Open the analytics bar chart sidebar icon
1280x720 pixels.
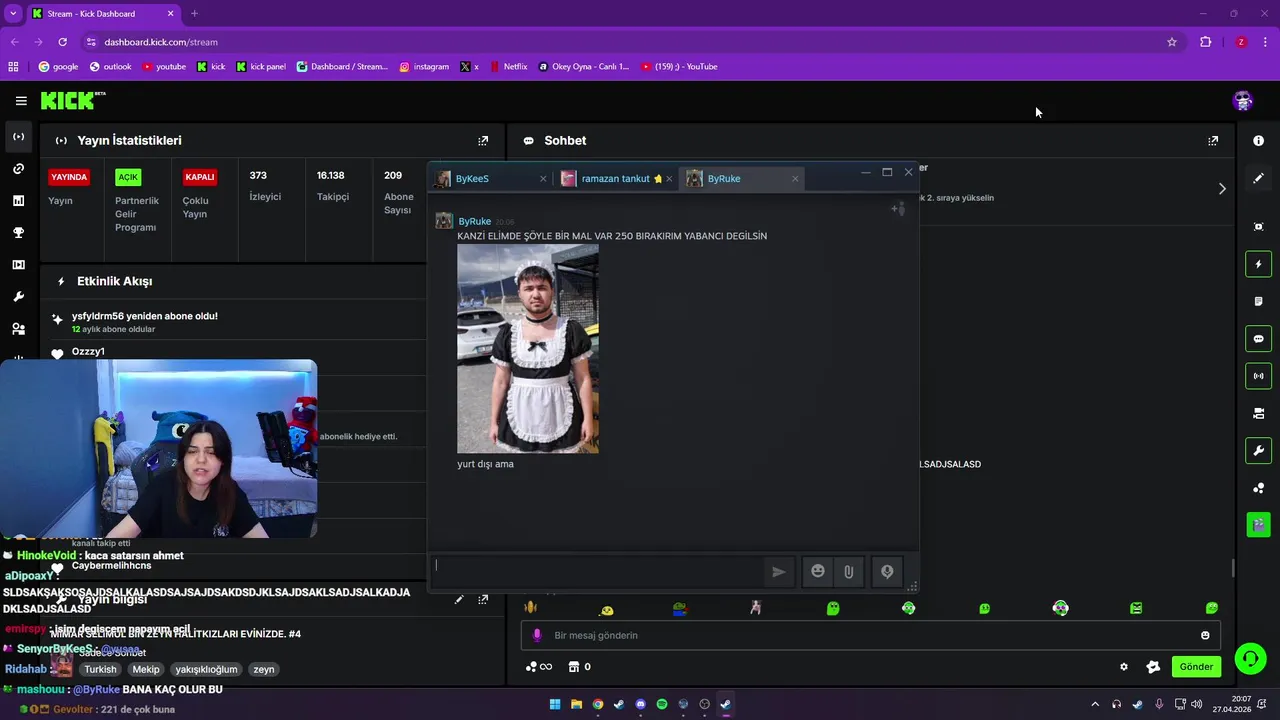18,201
